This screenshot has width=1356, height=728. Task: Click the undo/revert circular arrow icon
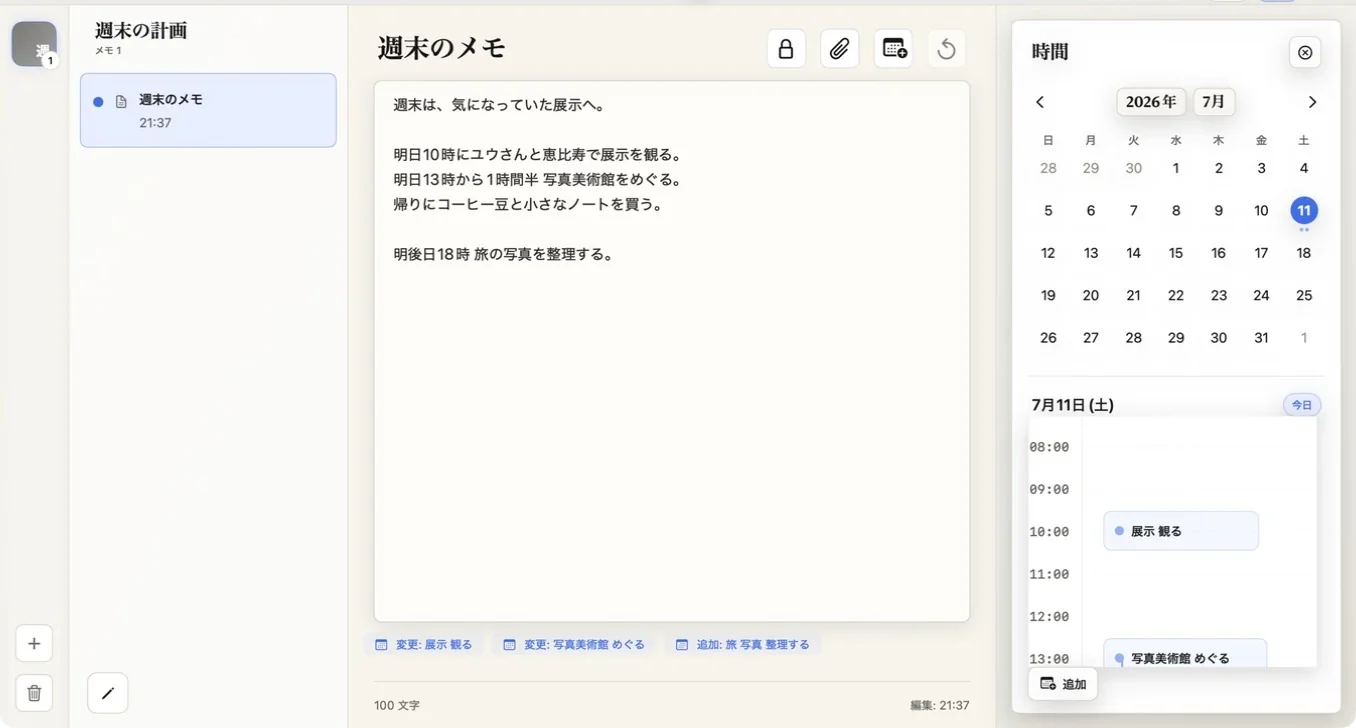click(x=946, y=48)
